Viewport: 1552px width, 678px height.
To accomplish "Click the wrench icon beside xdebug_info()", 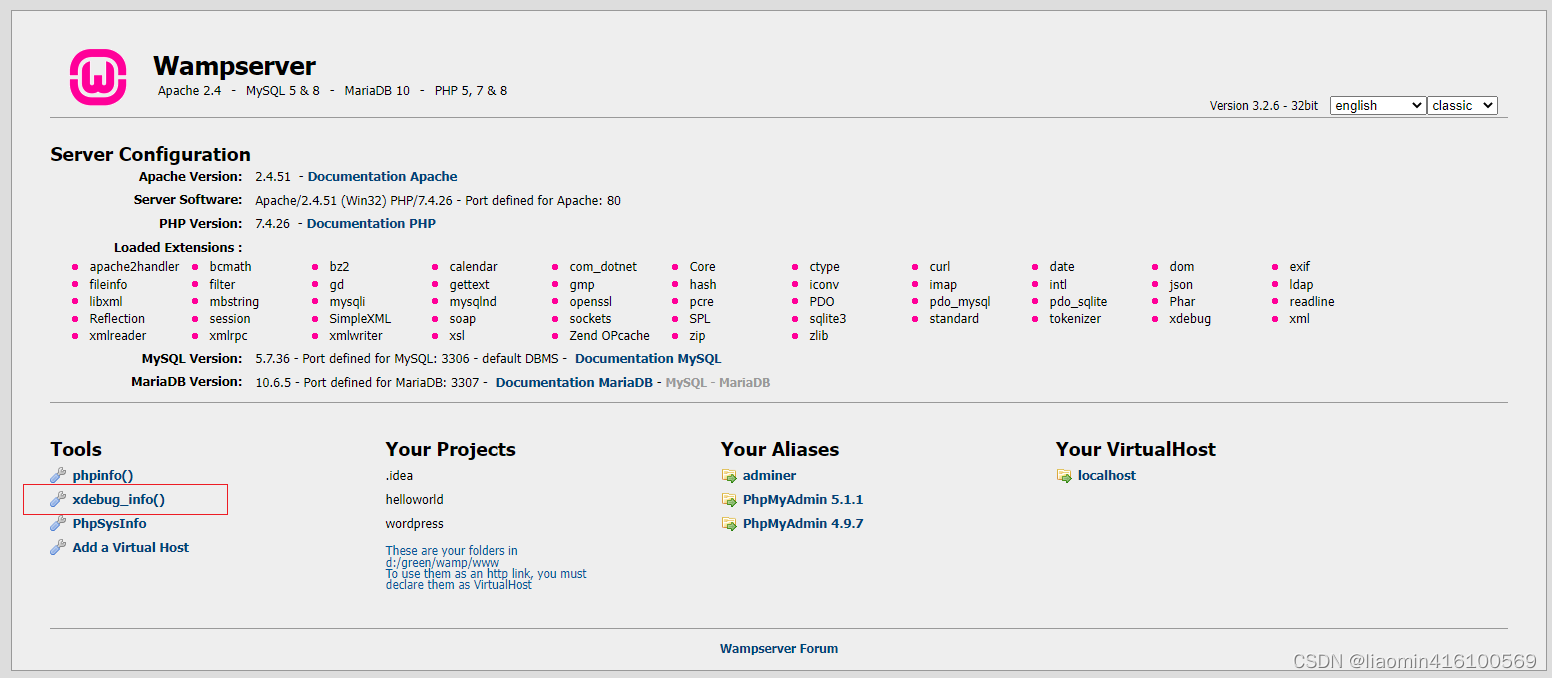I will click(x=58, y=499).
